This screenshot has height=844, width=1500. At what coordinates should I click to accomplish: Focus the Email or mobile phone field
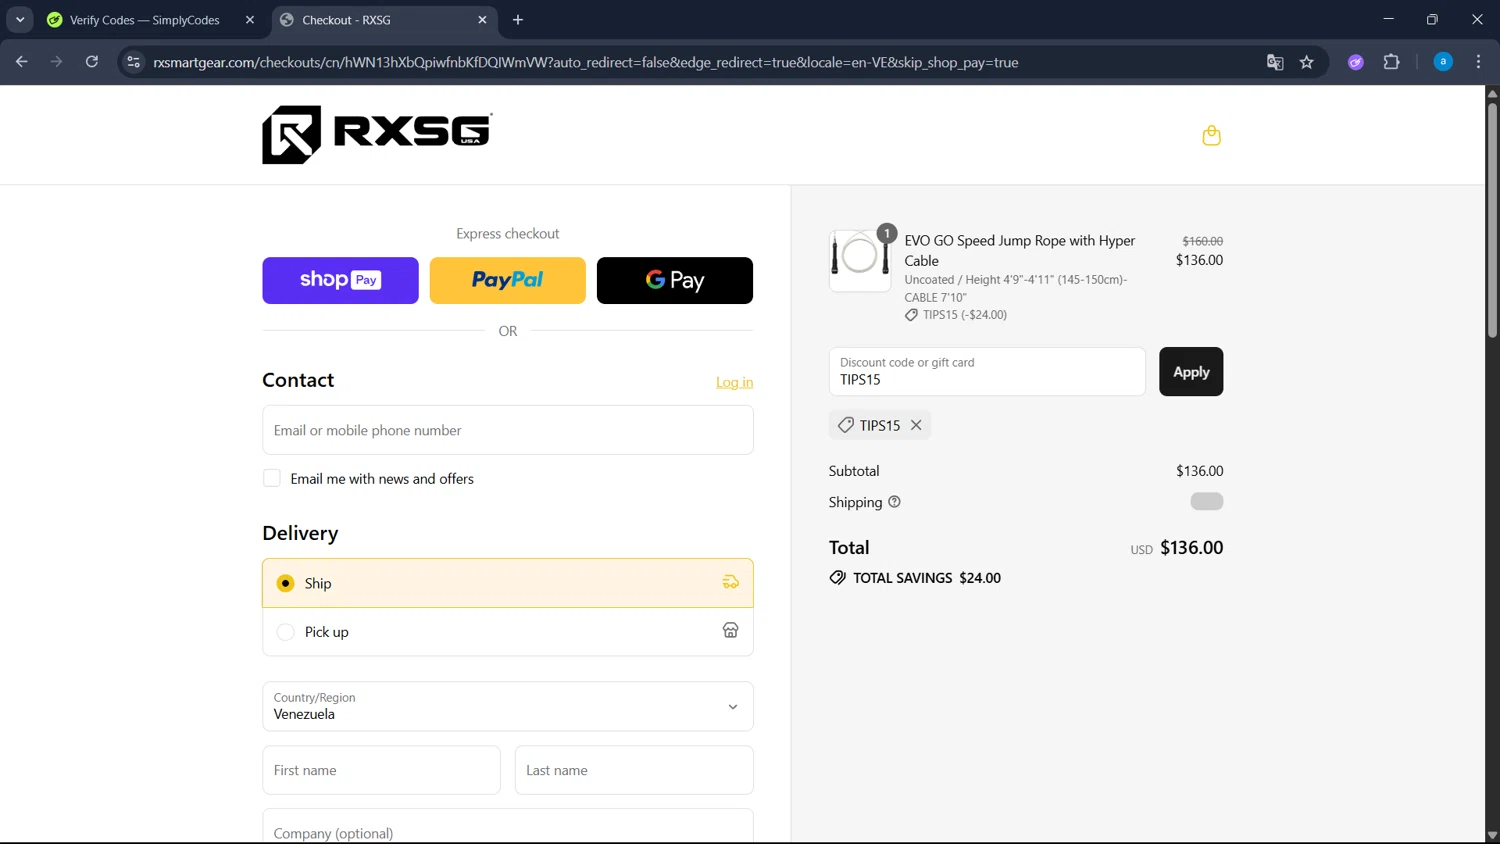tap(508, 430)
